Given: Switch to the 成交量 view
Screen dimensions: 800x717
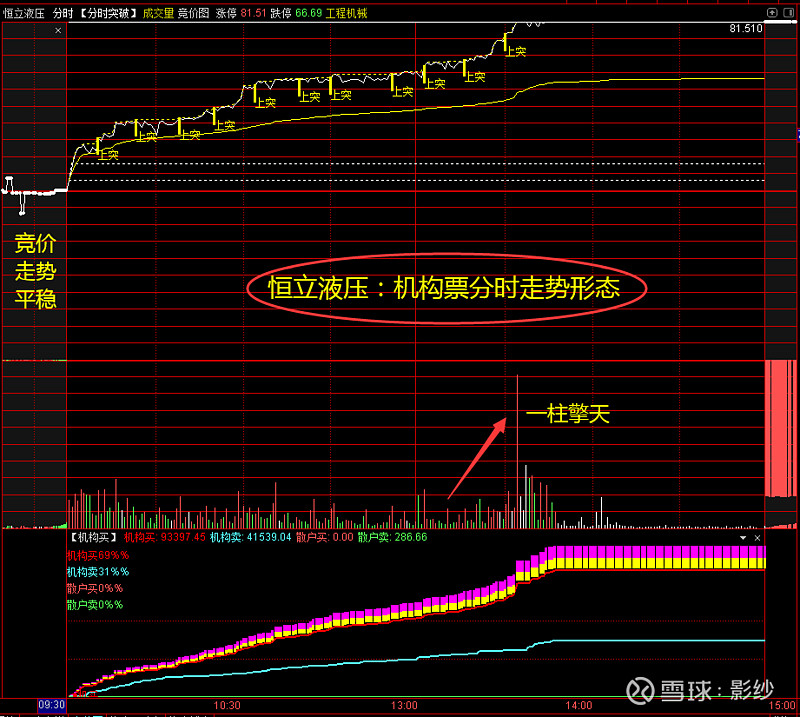Looking at the screenshot, I should [x=158, y=13].
